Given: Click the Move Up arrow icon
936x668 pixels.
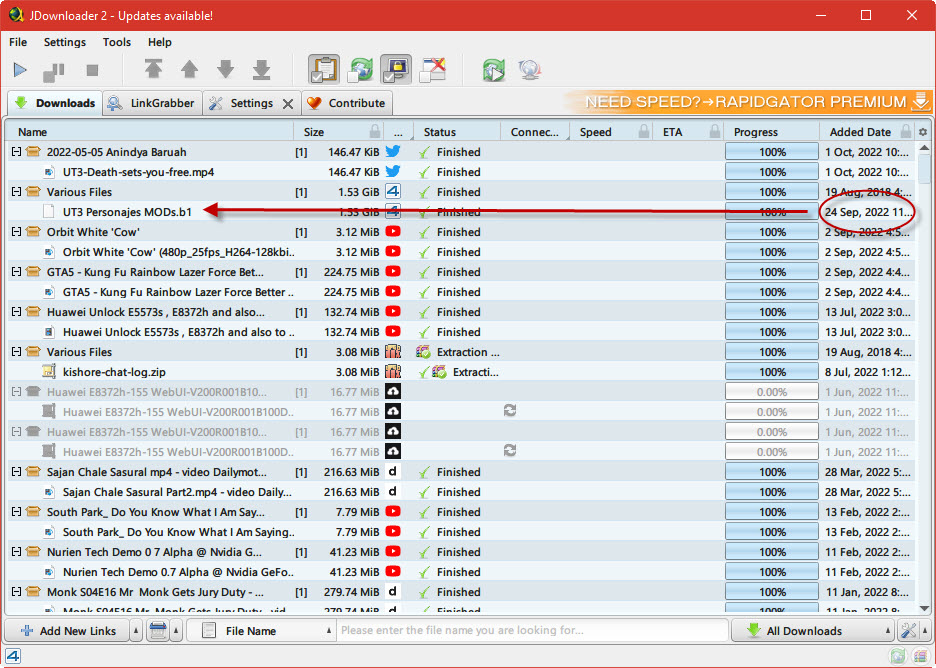Looking at the screenshot, I should (189, 69).
